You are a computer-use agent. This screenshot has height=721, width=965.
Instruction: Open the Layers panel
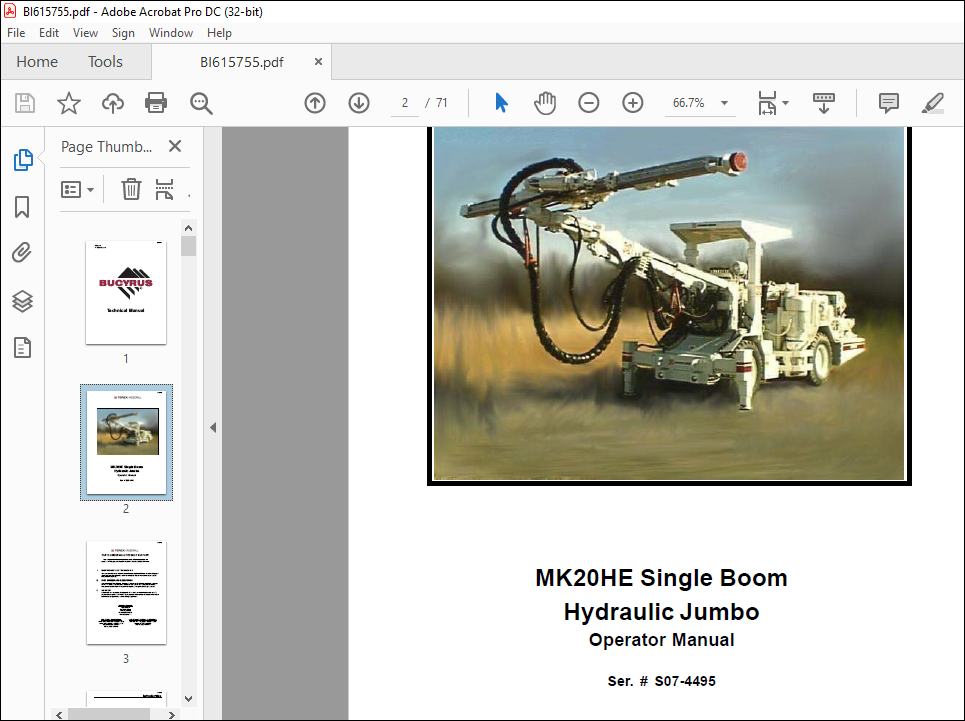[22, 301]
